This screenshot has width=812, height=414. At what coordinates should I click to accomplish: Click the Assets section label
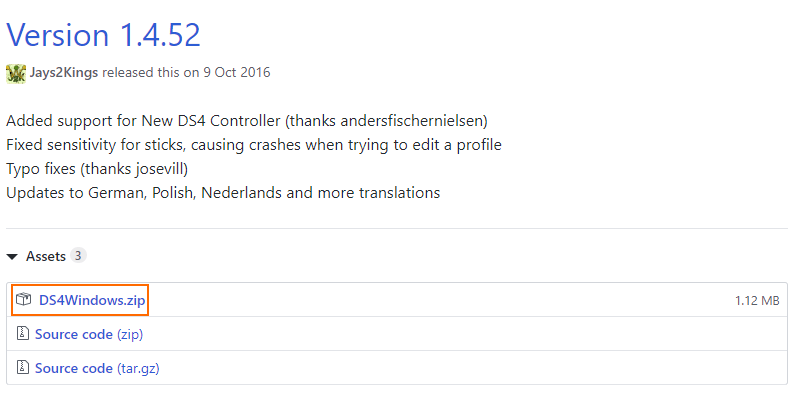click(x=46, y=256)
